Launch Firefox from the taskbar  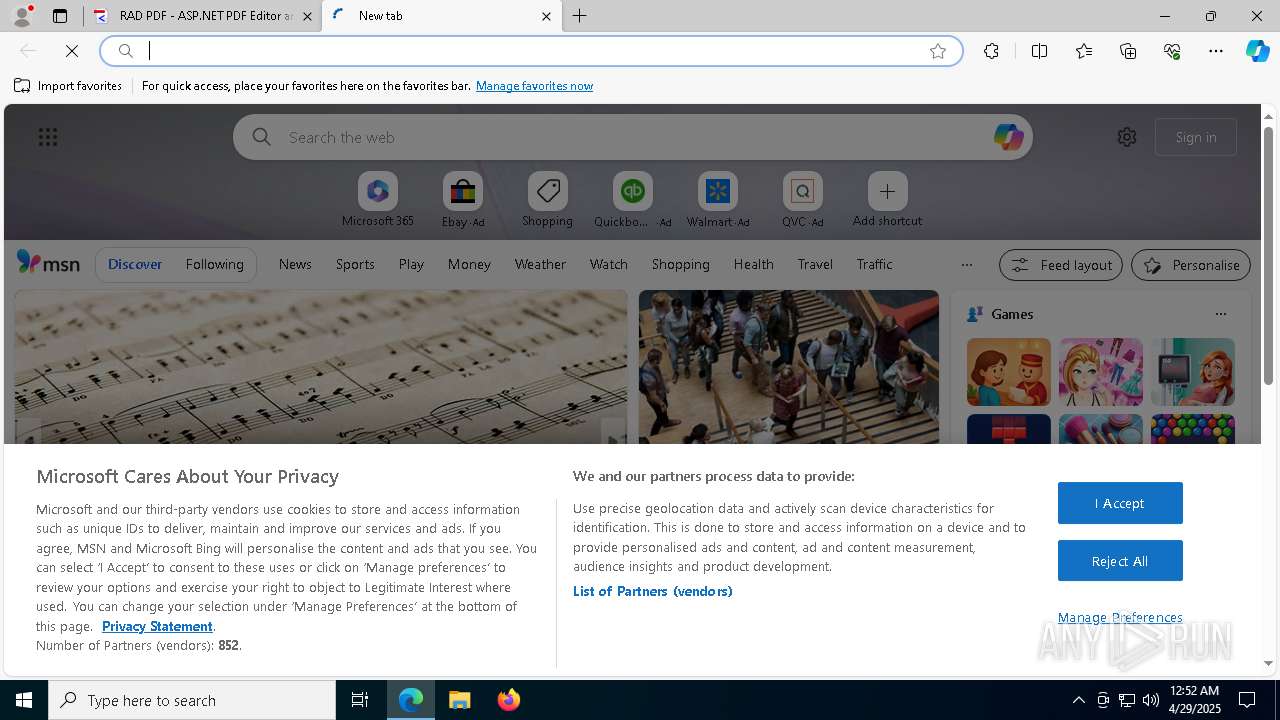[x=509, y=700]
